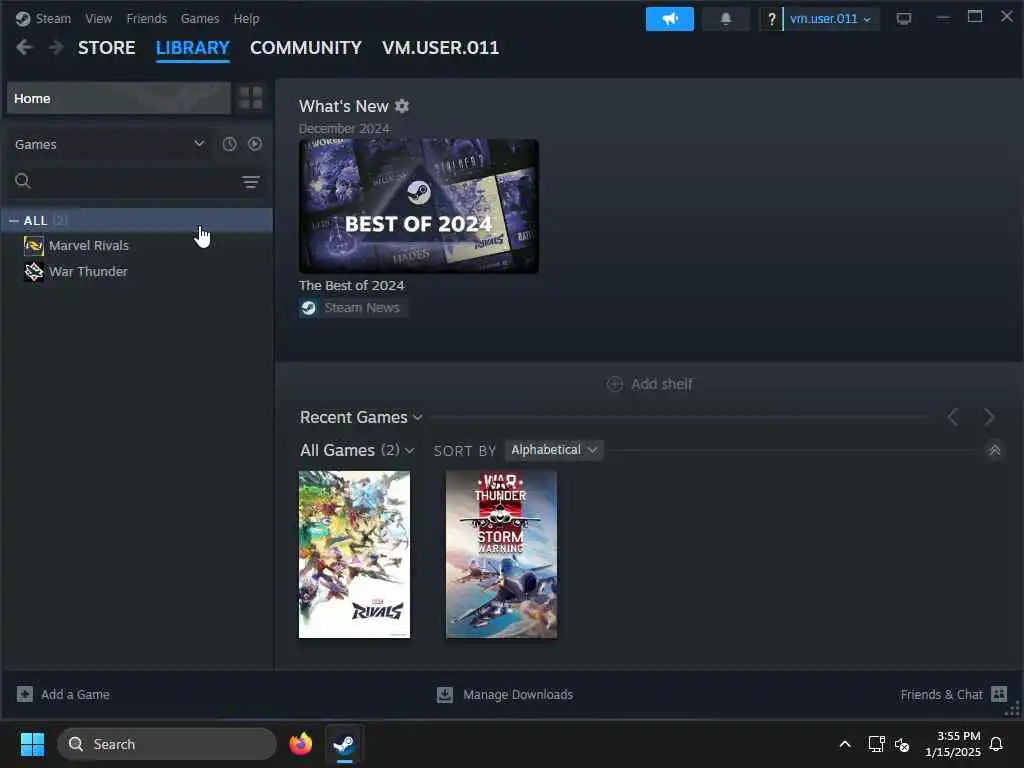Select the LIBRARY tab
The width and height of the screenshot is (1024, 768).
[193, 48]
